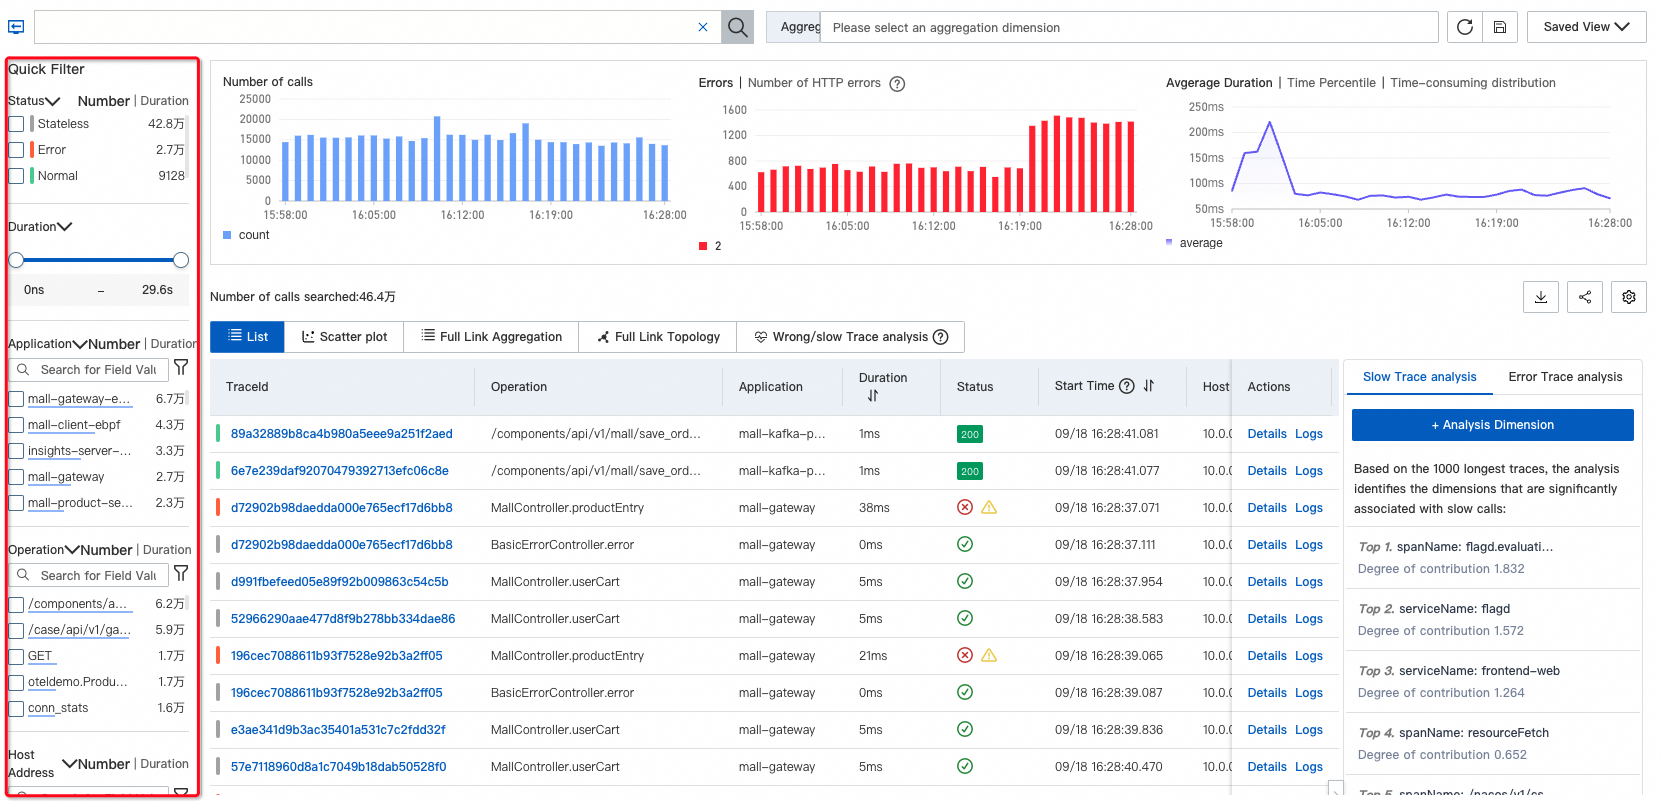This screenshot has height=801, width=1662.
Task: Click the save view disk icon
Action: click(x=1500, y=27)
